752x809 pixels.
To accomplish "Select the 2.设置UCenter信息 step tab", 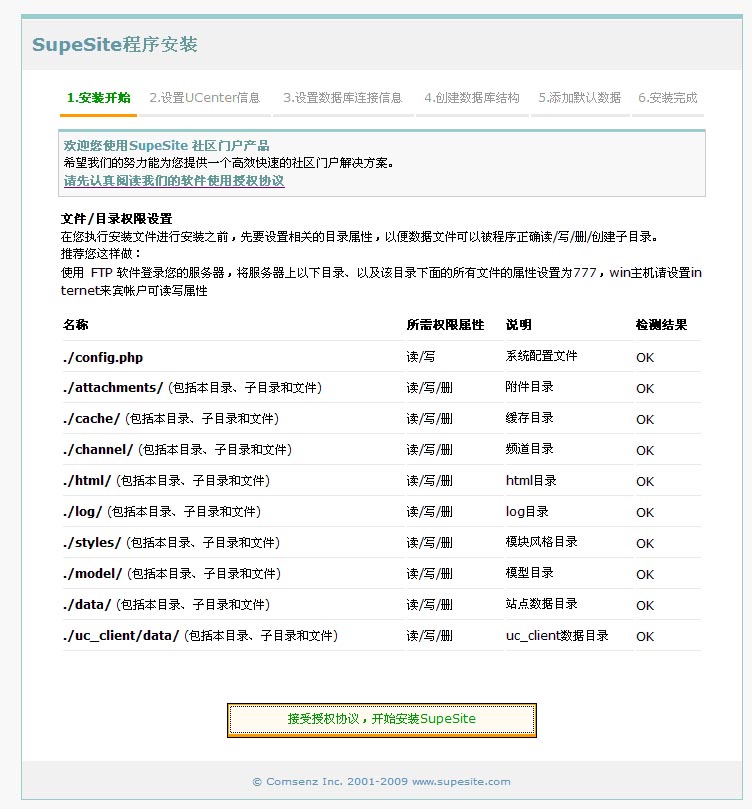I will pos(205,98).
